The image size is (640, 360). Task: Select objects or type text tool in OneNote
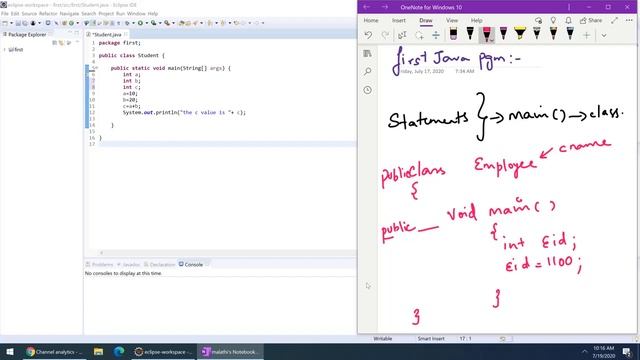(x=402, y=35)
